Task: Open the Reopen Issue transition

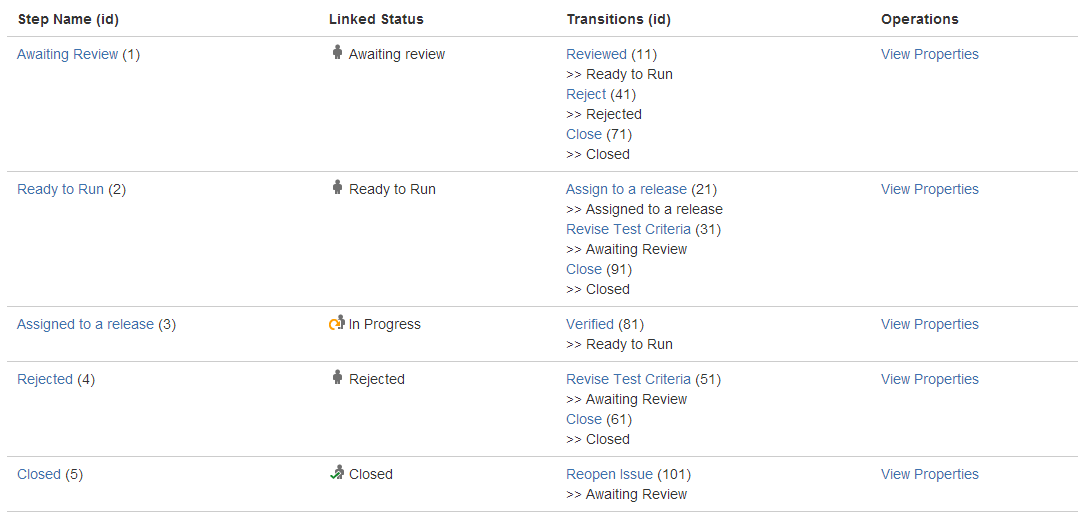Action: (610, 474)
